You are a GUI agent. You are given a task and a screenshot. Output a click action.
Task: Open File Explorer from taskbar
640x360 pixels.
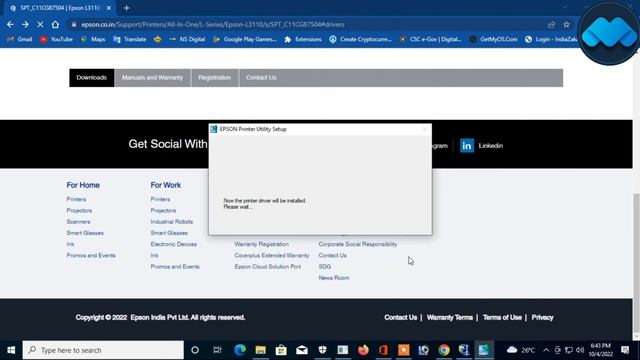click(x=260, y=350)
